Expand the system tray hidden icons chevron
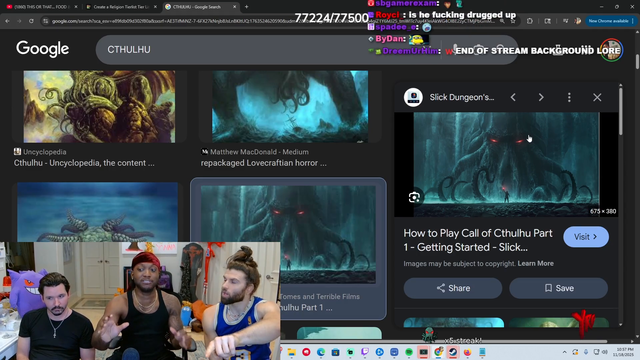This screenshot has width=640, height=360. tap(564, 352)
